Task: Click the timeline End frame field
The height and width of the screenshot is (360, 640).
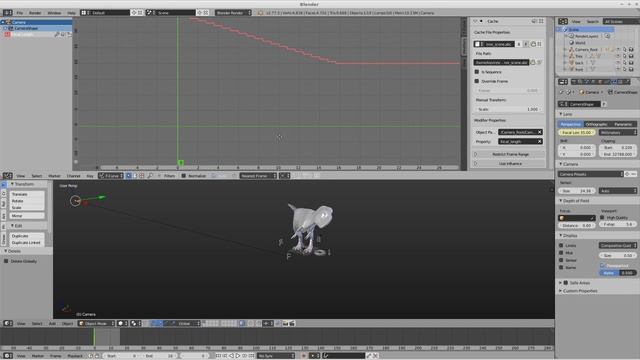Action: pyautogui.click(x=159, y=356)
